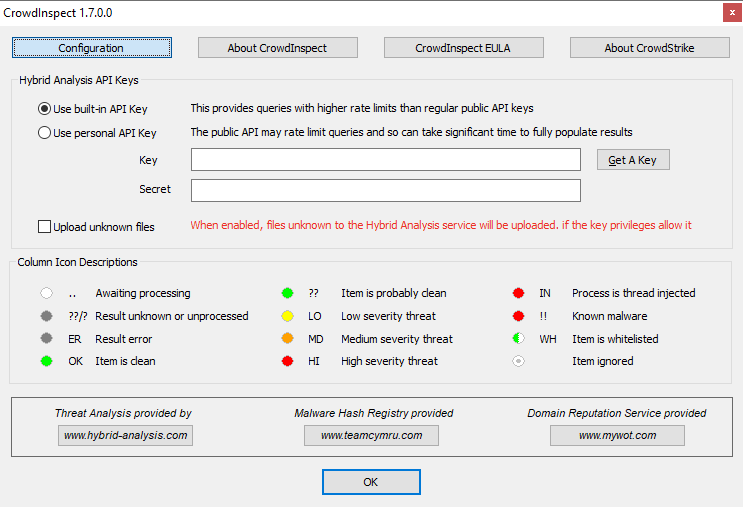Image resolution: width=743 pixels, height=507 pixels.
Task: Click the red upload warning text
Action: coord(441,225)
